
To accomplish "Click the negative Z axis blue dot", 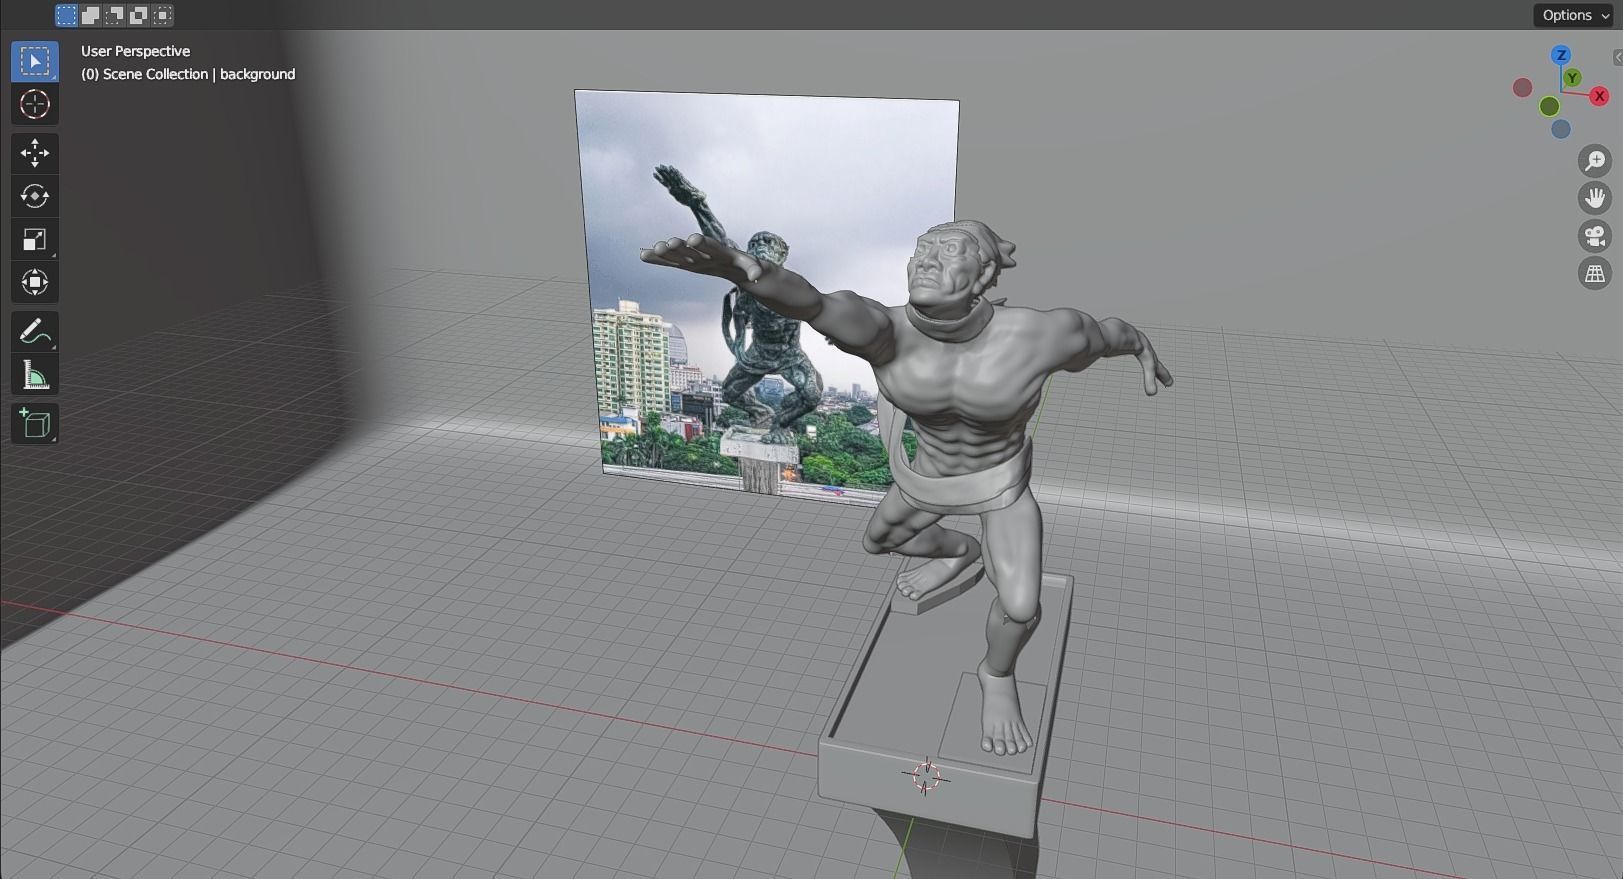I will tap(1561, 129).
